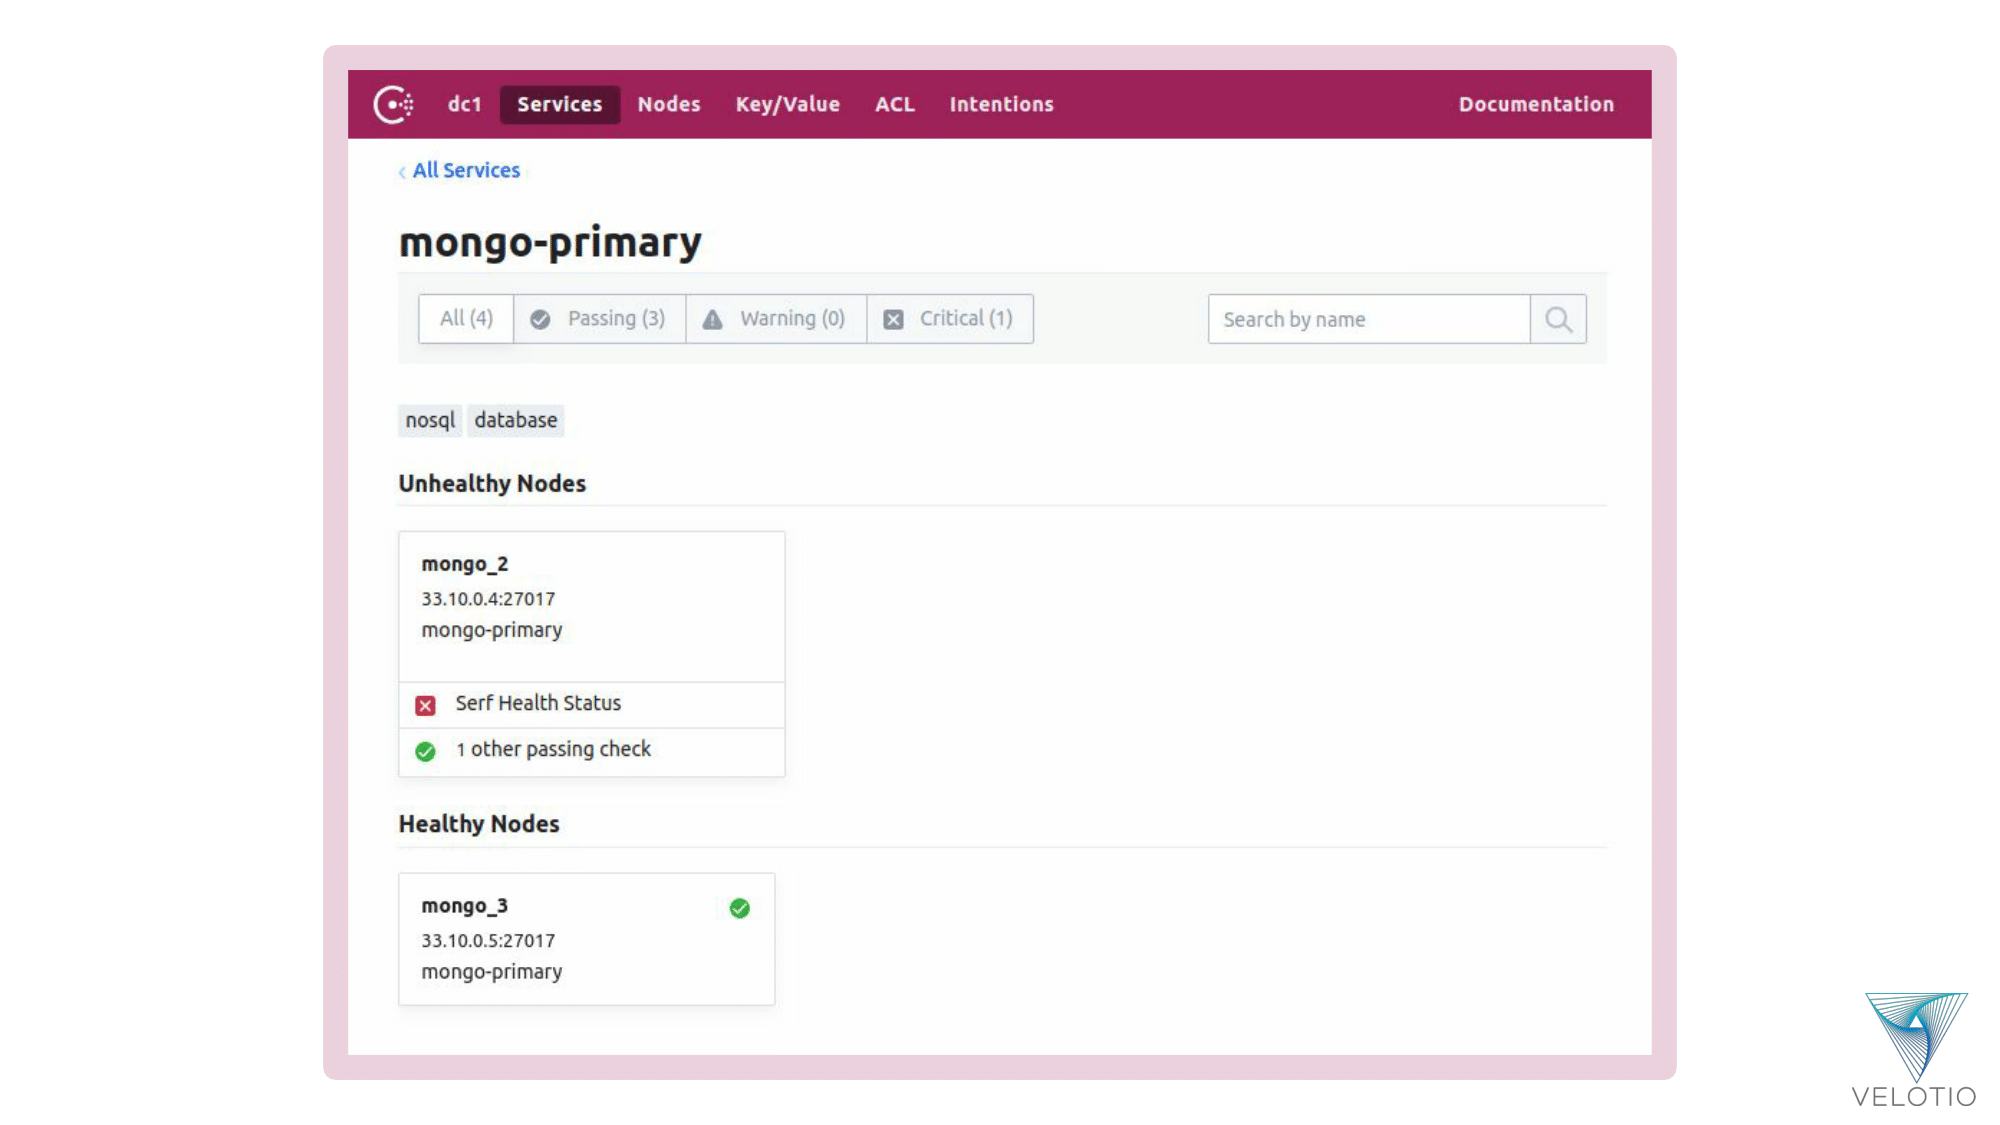Image resolution: width=2000 pixels, height=1125 pixels.
Task: Click the red critical Serf Health icon
Action: pyautogui.click(x=425, y=705)
